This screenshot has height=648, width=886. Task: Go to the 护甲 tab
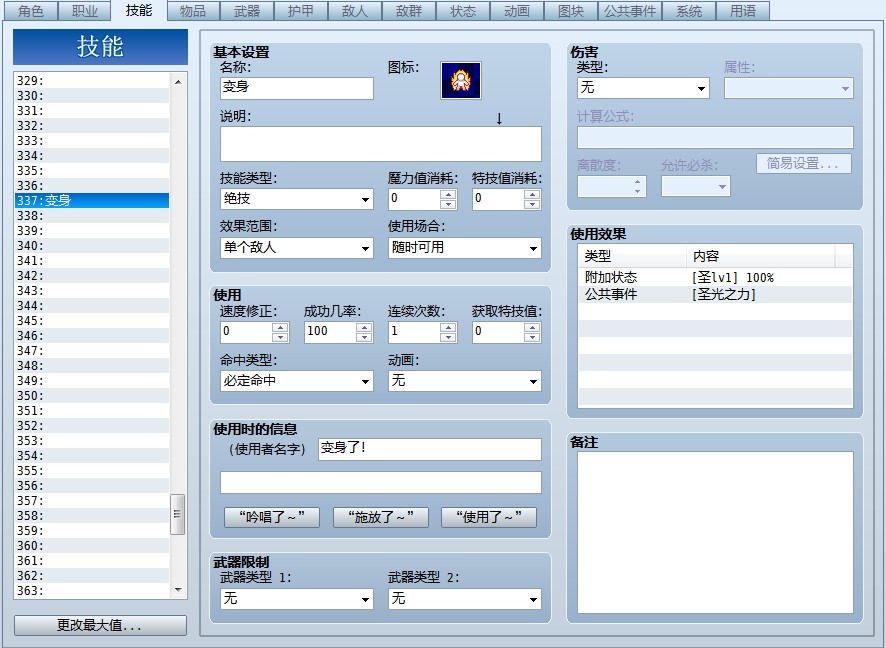click(x=301, y=11)
